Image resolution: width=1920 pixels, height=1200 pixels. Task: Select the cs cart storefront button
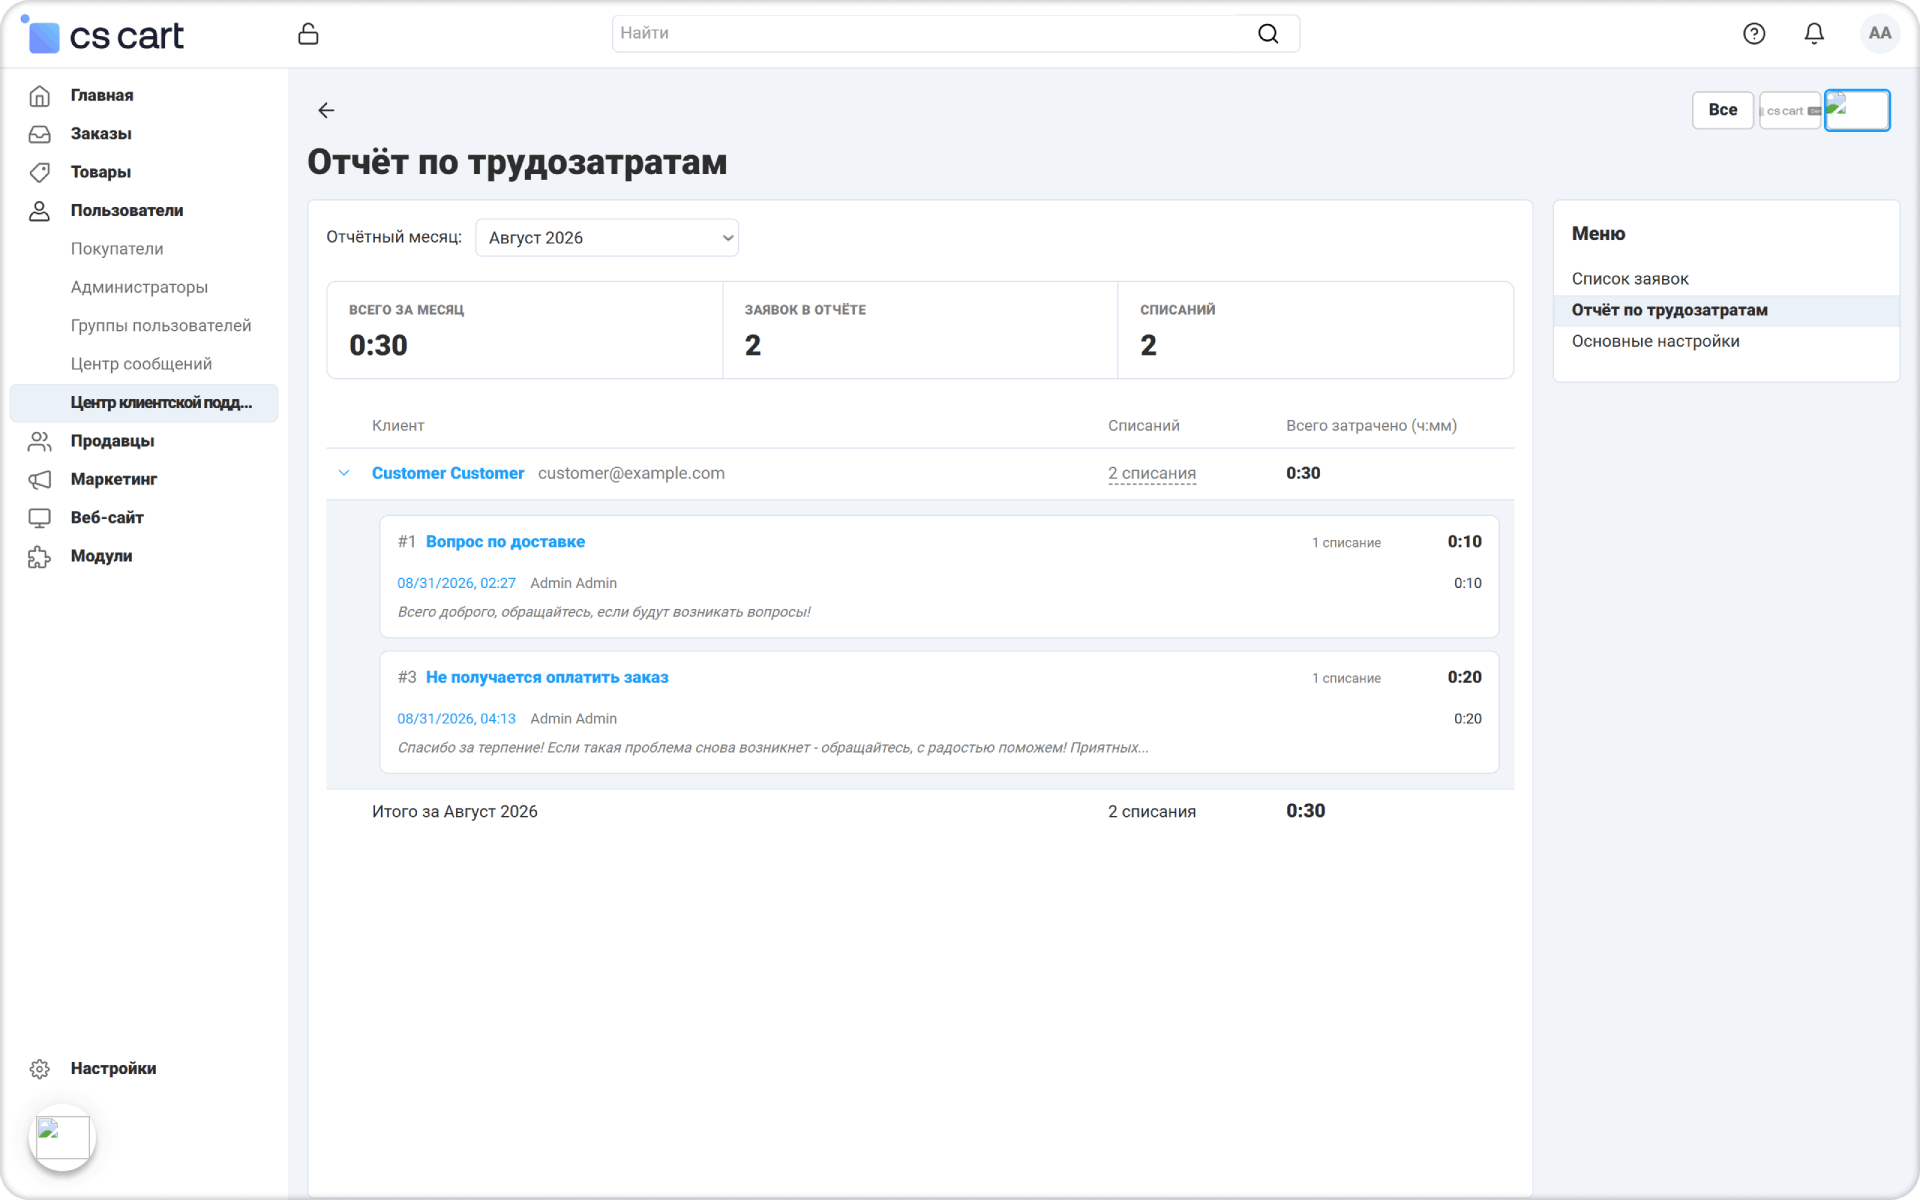click(x=1789, y=110)
